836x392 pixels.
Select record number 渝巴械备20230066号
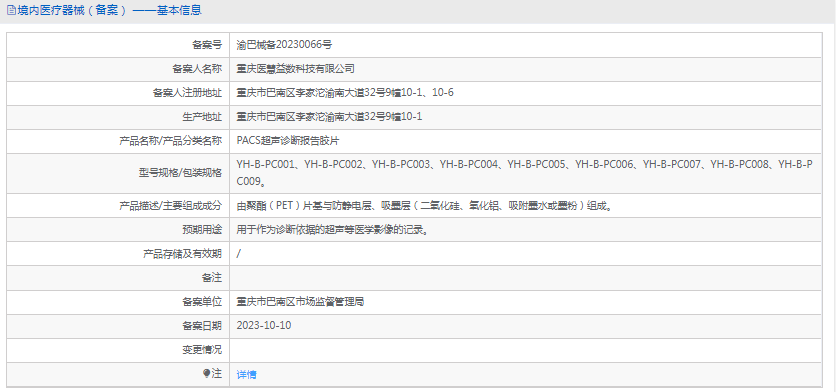click(x=284, y=45)
